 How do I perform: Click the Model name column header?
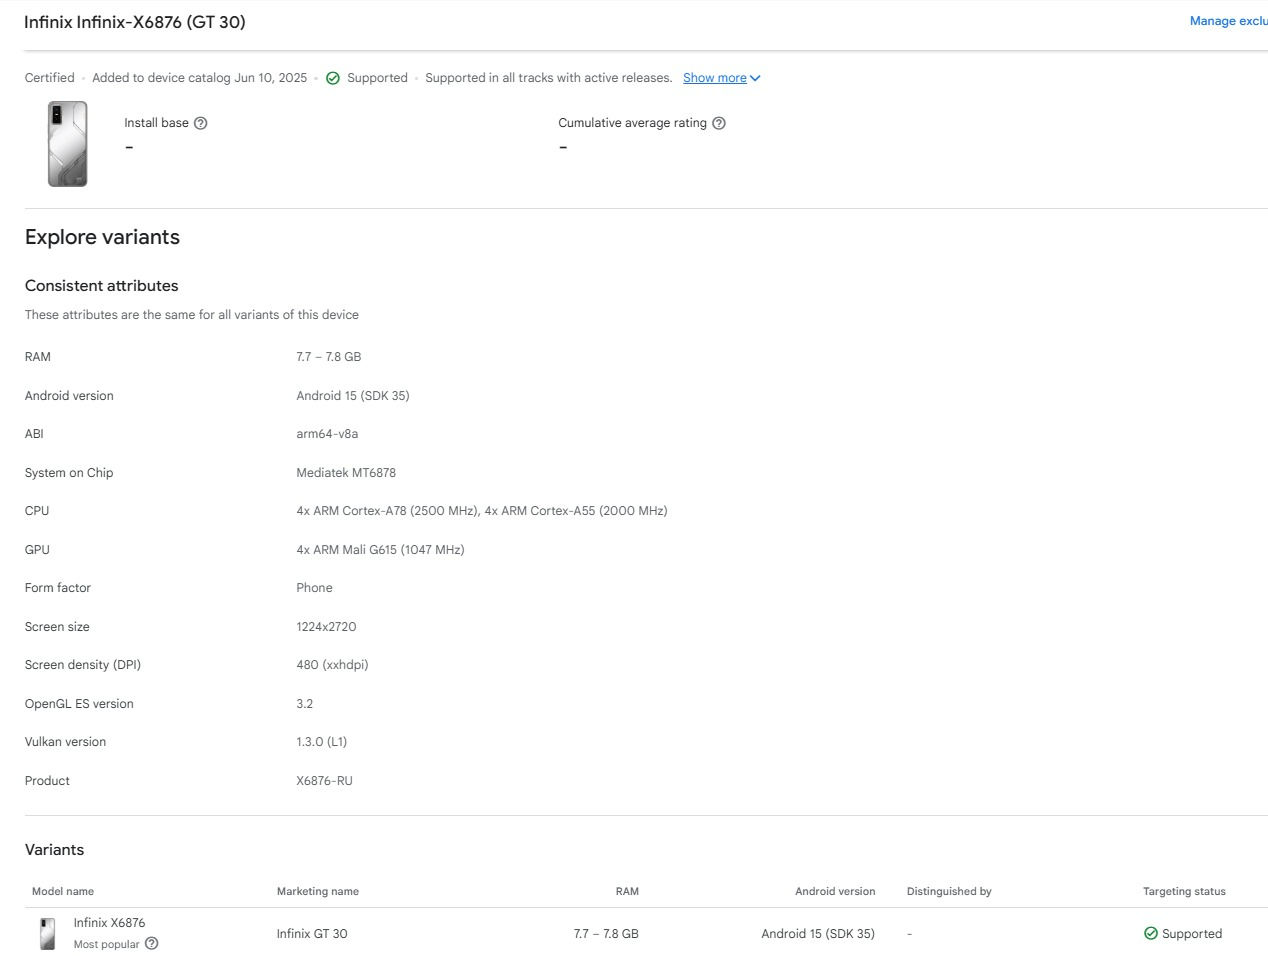[x=63, y=891]
